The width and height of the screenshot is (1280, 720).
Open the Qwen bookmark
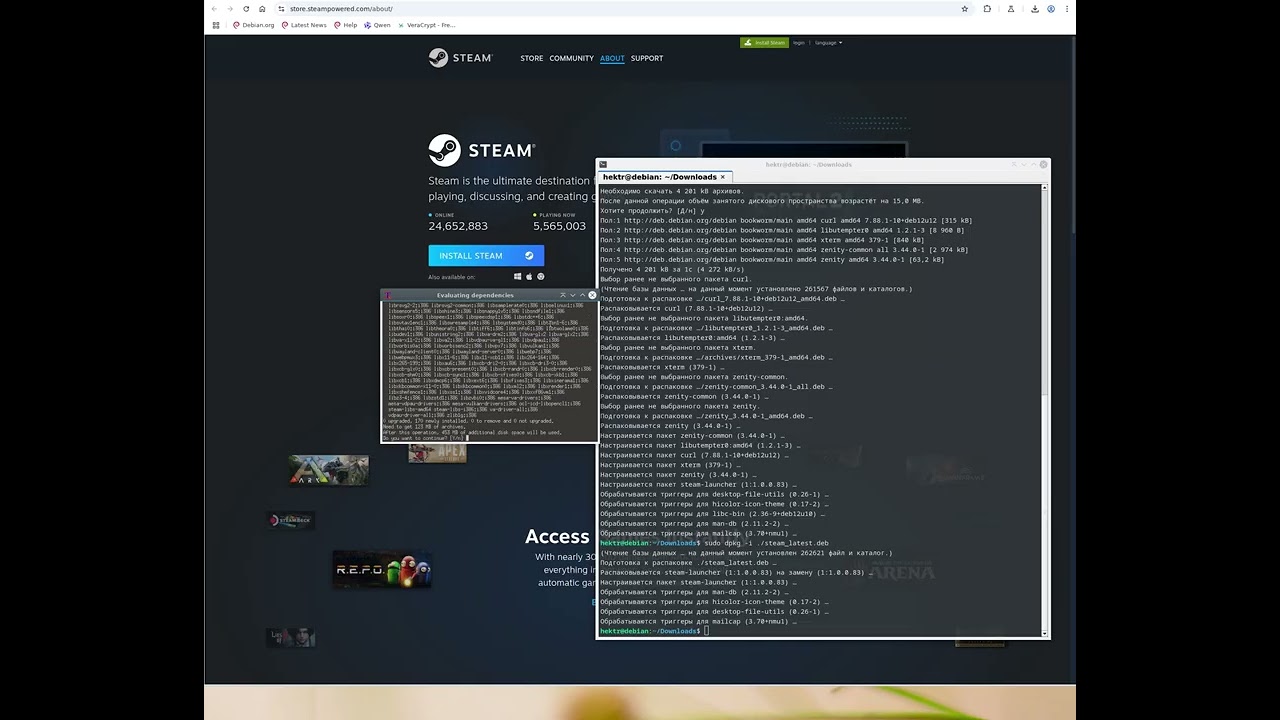pos(378,25)
